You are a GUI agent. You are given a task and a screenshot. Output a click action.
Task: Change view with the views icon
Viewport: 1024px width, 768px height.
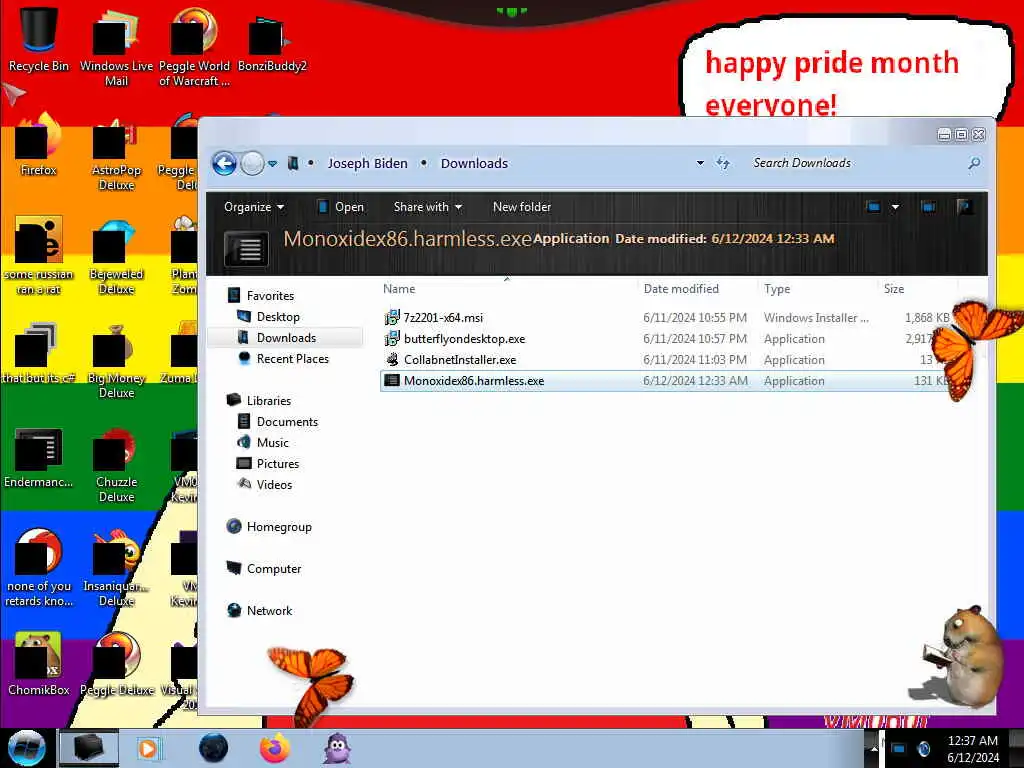pos(873,207)
